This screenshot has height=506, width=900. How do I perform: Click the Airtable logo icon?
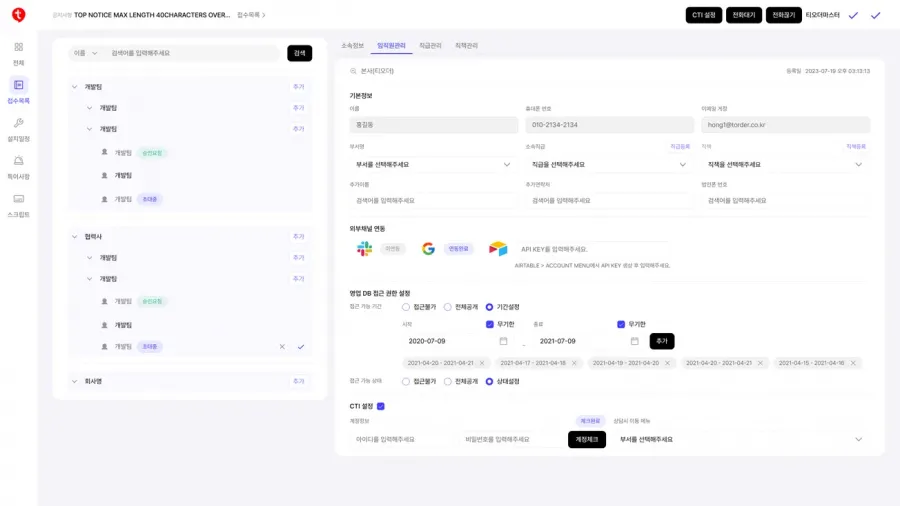(498, 248)
